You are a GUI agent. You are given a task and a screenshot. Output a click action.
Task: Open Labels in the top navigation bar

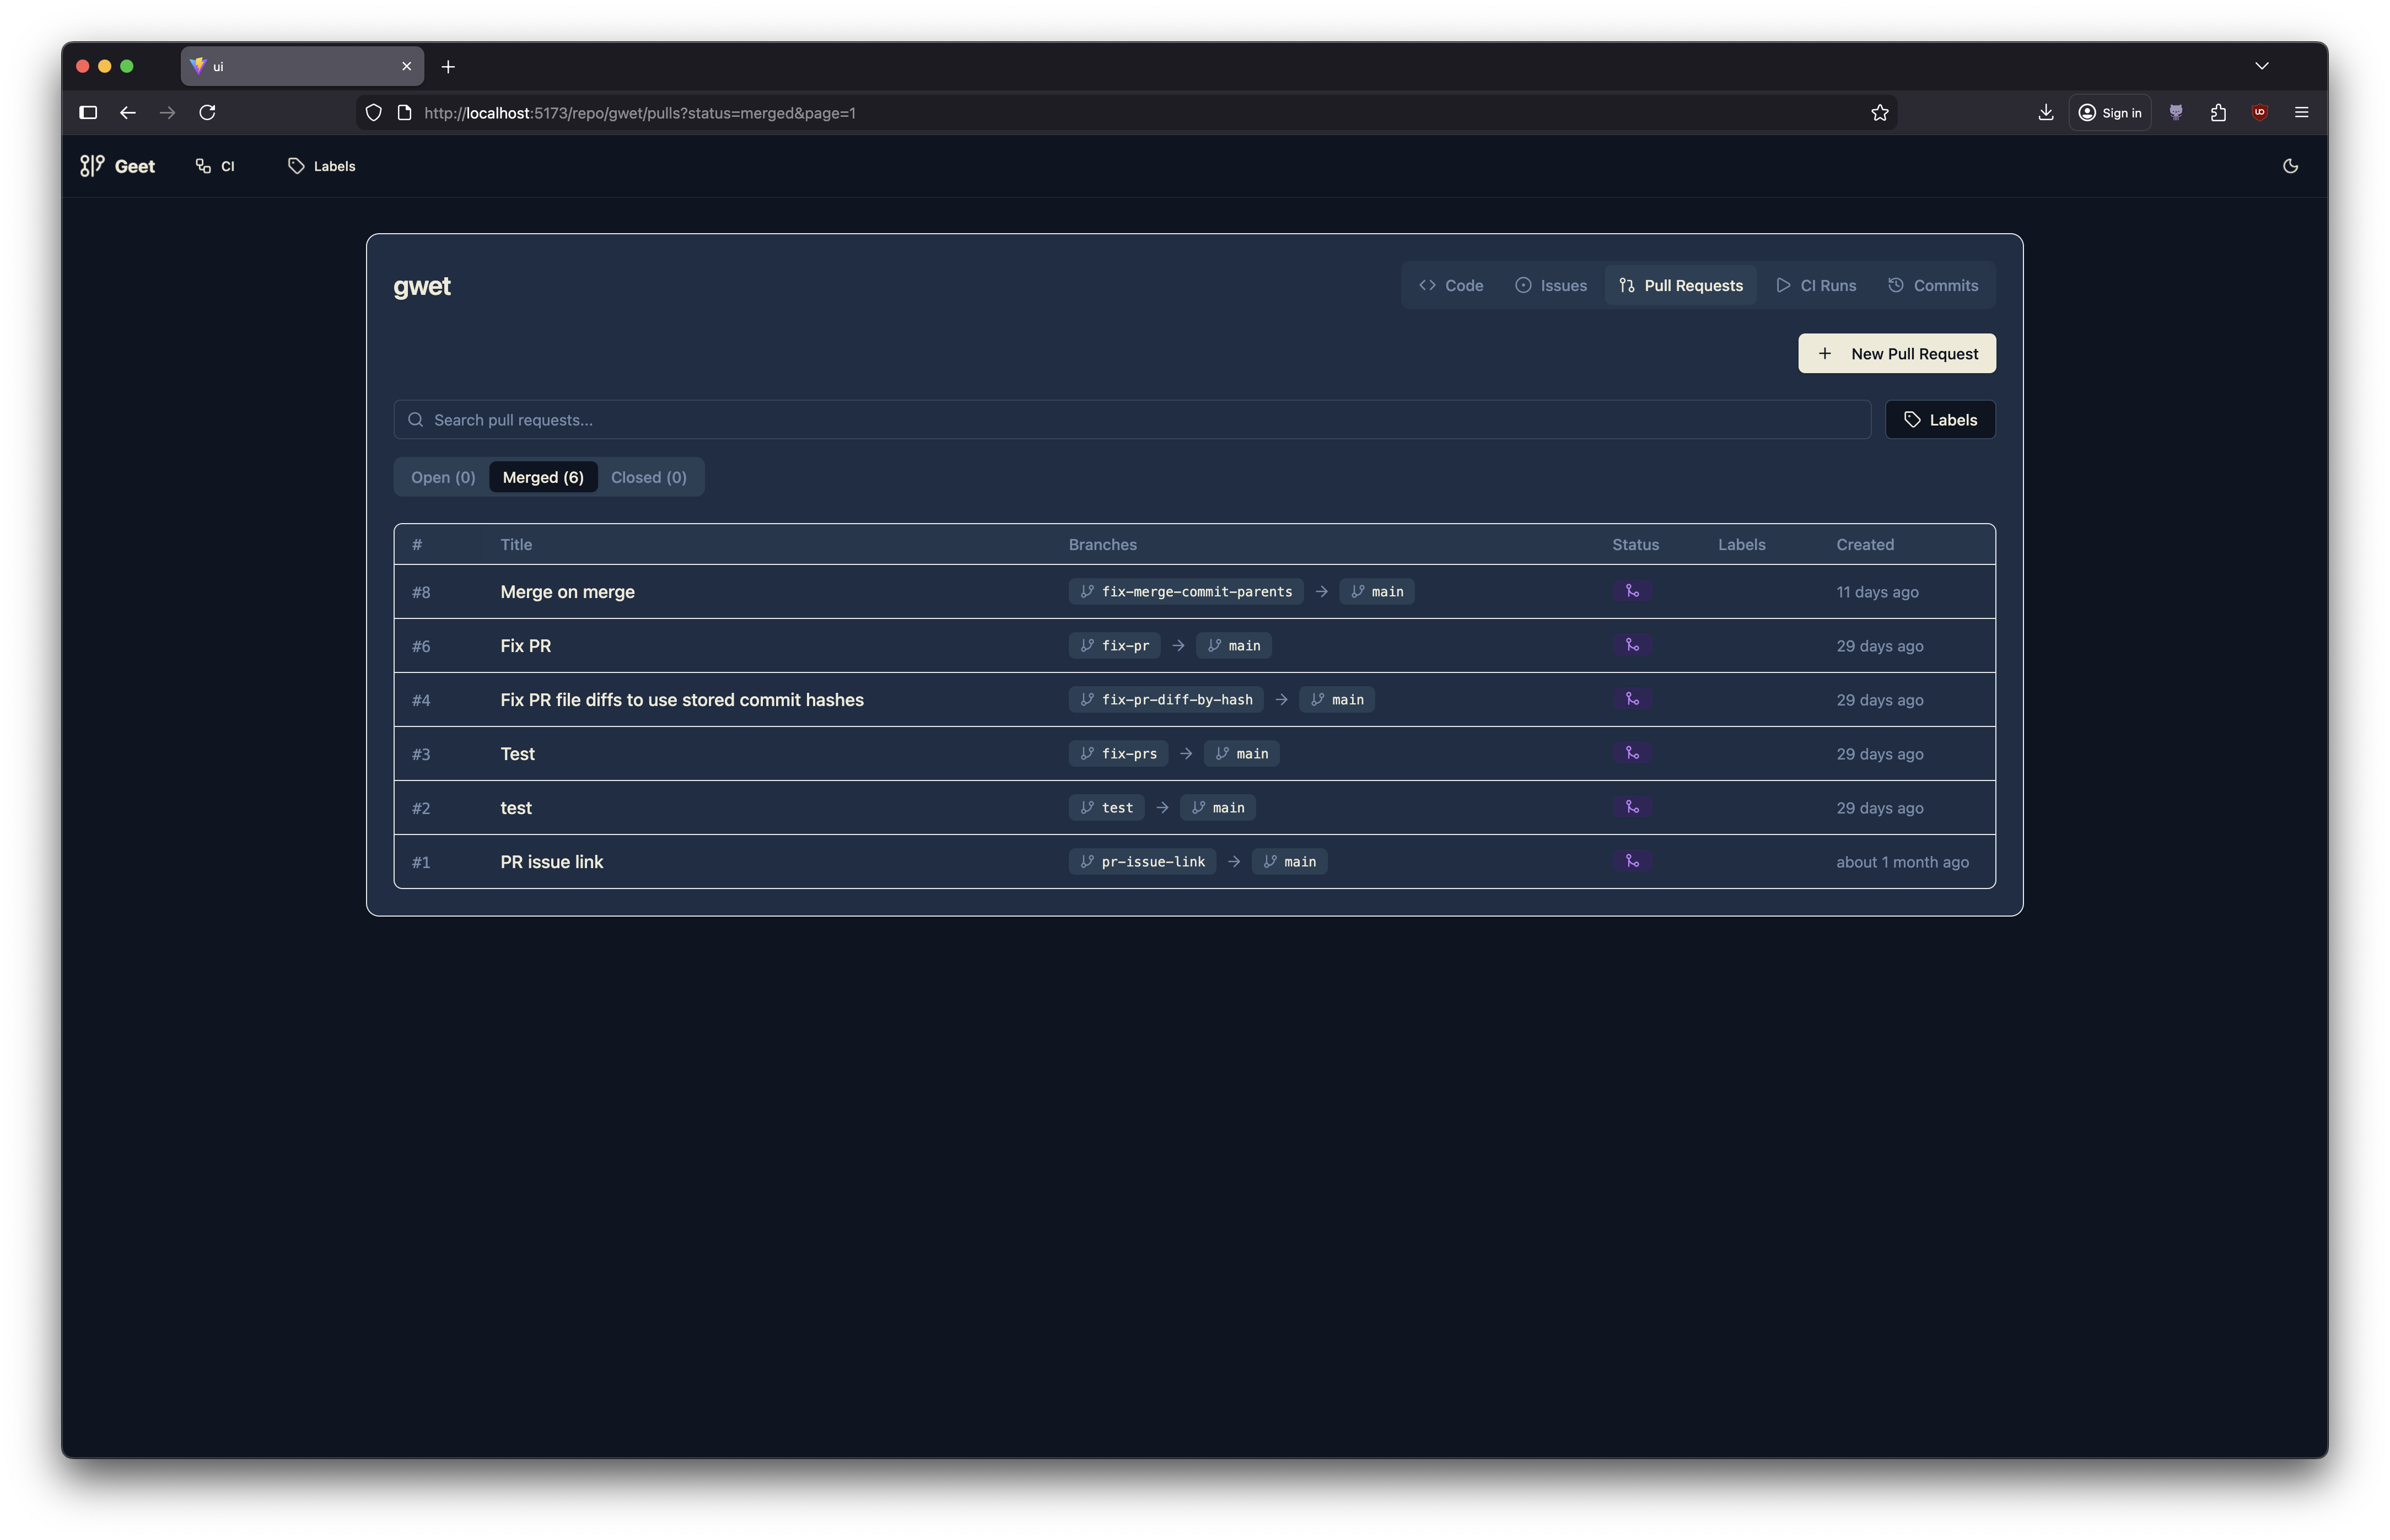322,166
